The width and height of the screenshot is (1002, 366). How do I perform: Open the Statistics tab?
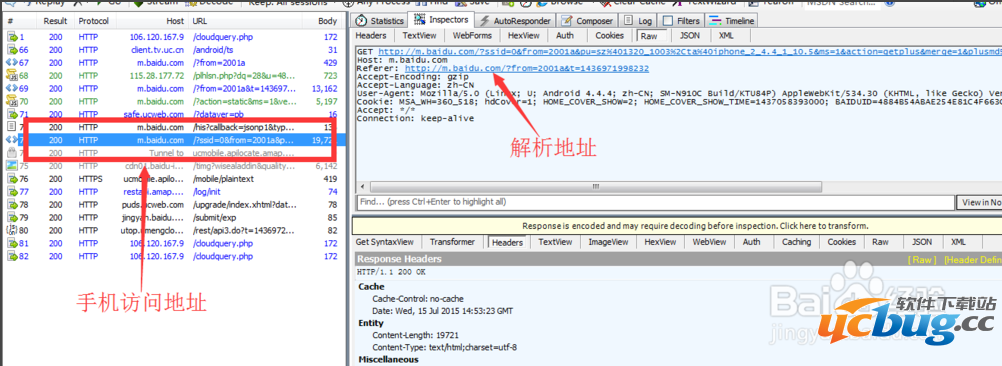coord(380,20)
